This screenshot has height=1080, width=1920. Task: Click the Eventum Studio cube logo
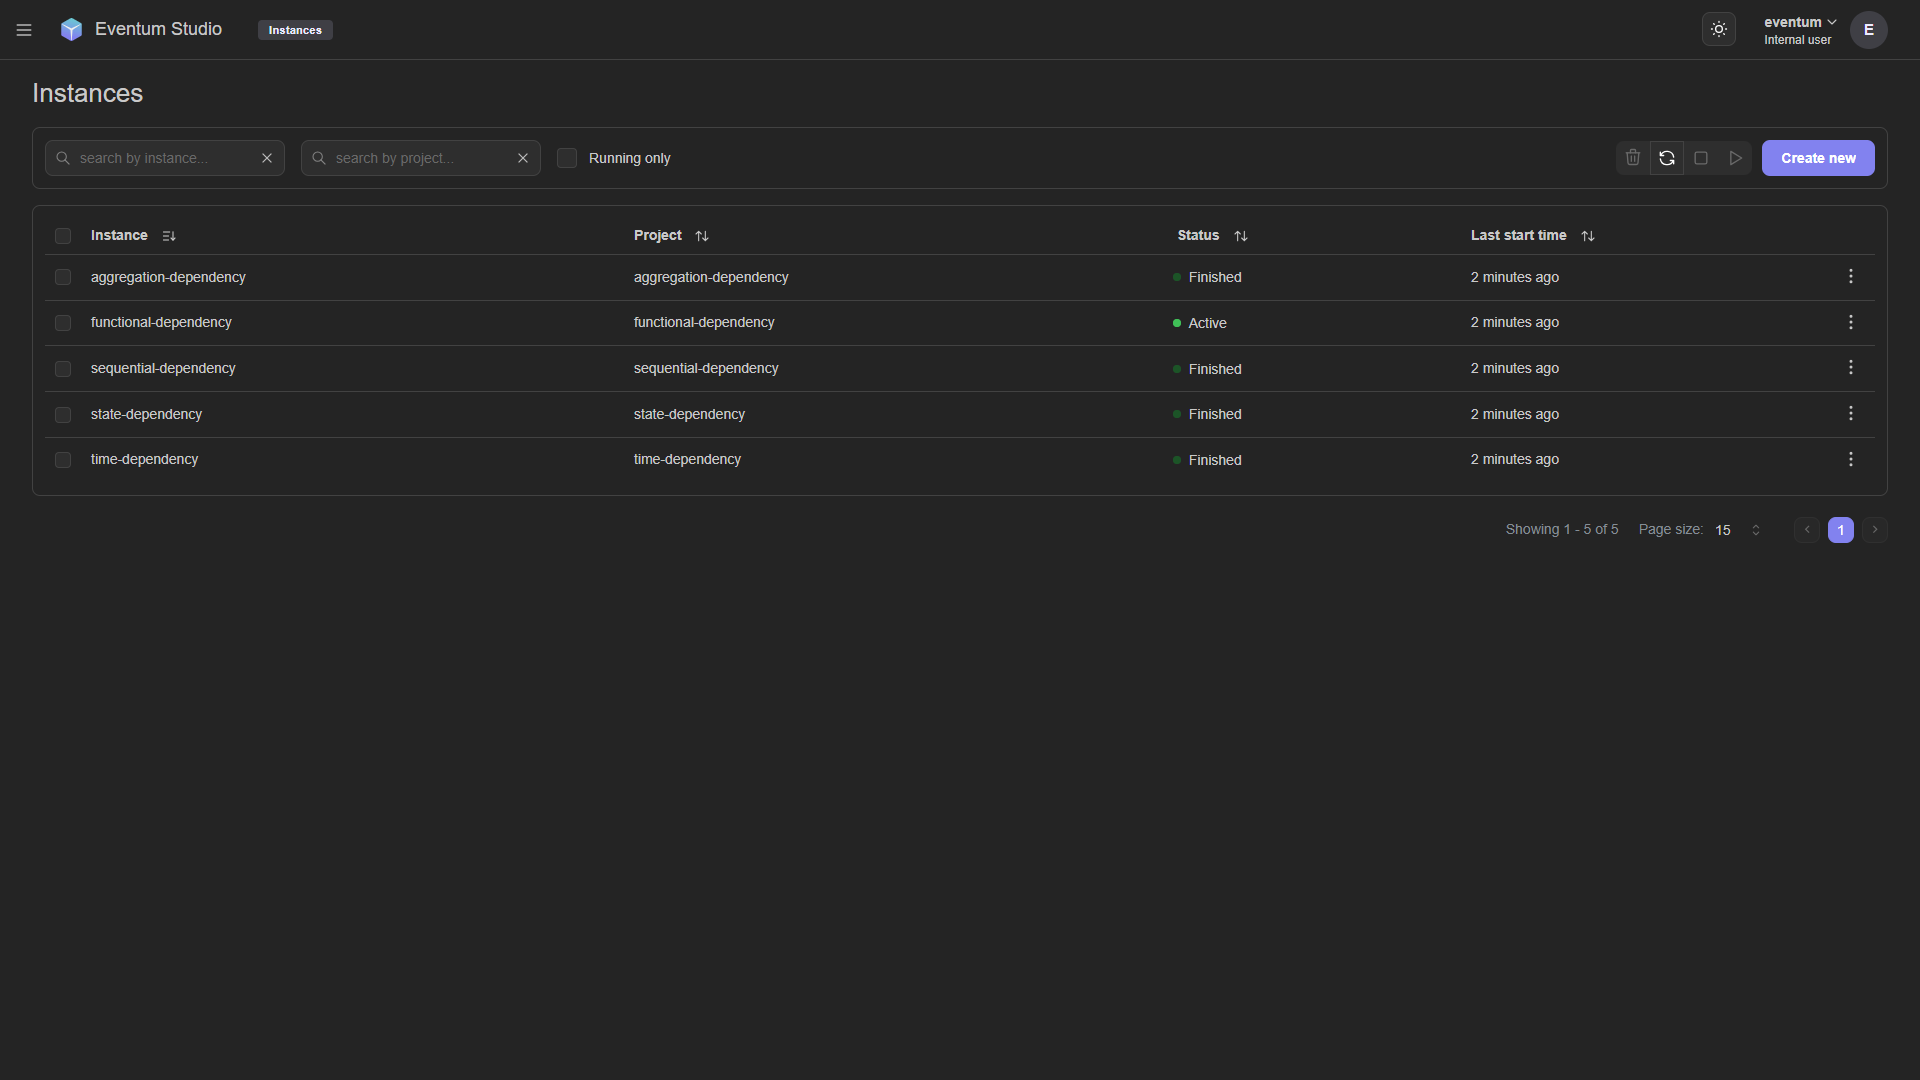click(71, 30)
